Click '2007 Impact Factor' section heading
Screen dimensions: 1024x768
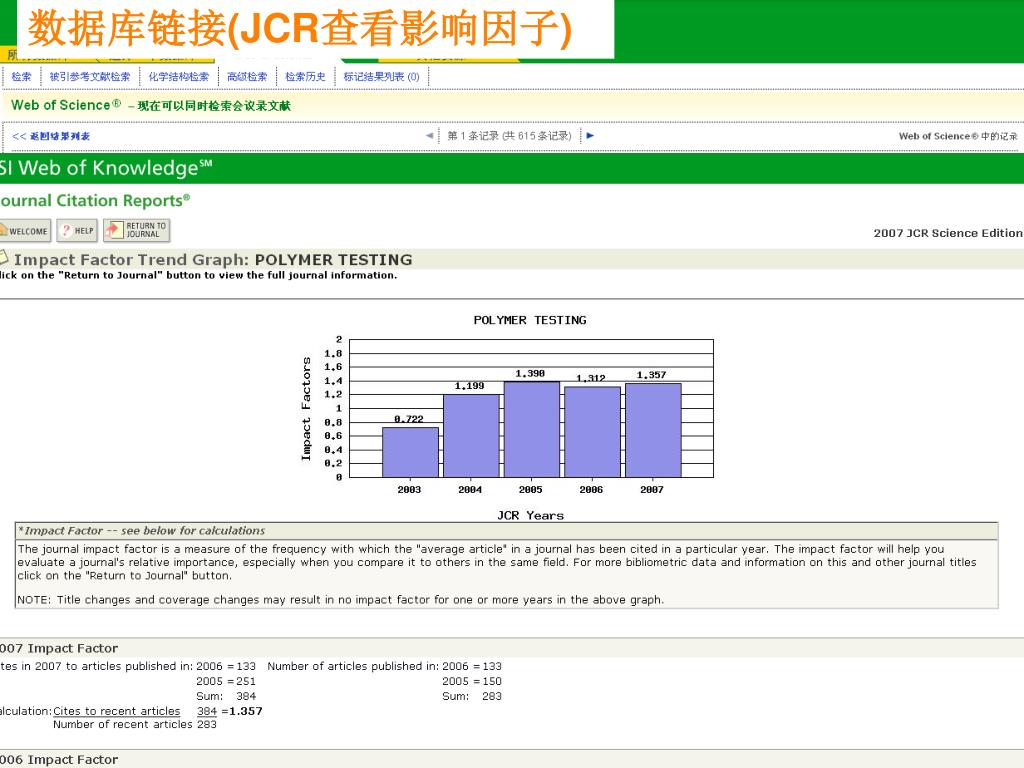pos(59,648)
